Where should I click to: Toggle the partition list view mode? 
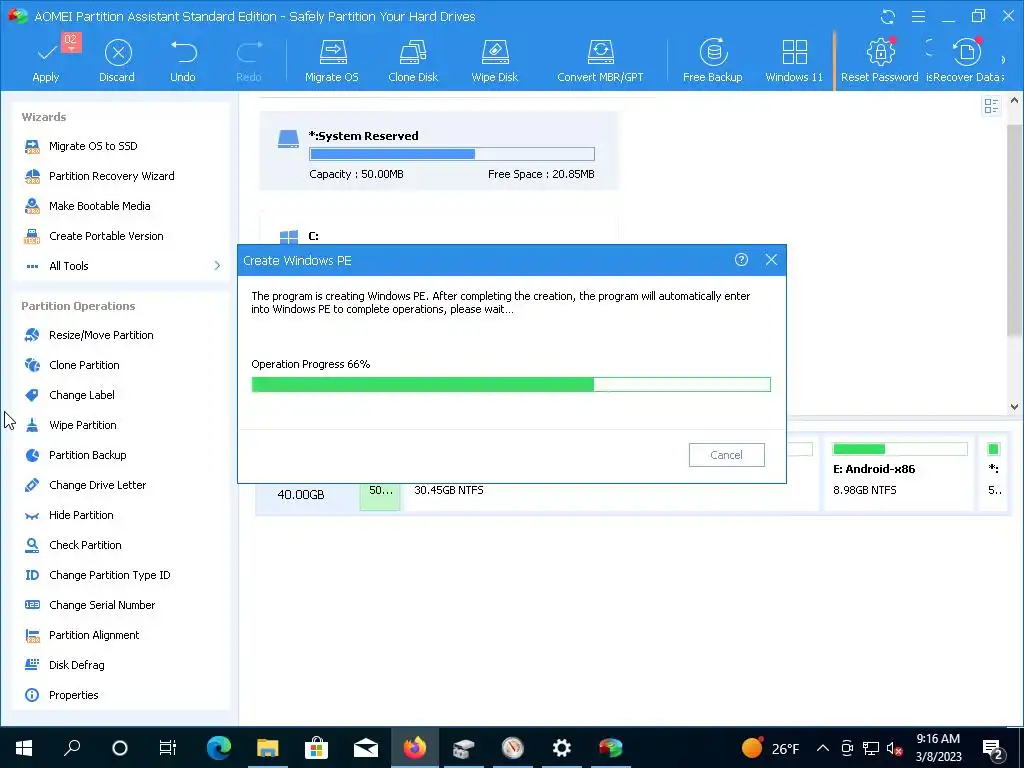[991, 106]
